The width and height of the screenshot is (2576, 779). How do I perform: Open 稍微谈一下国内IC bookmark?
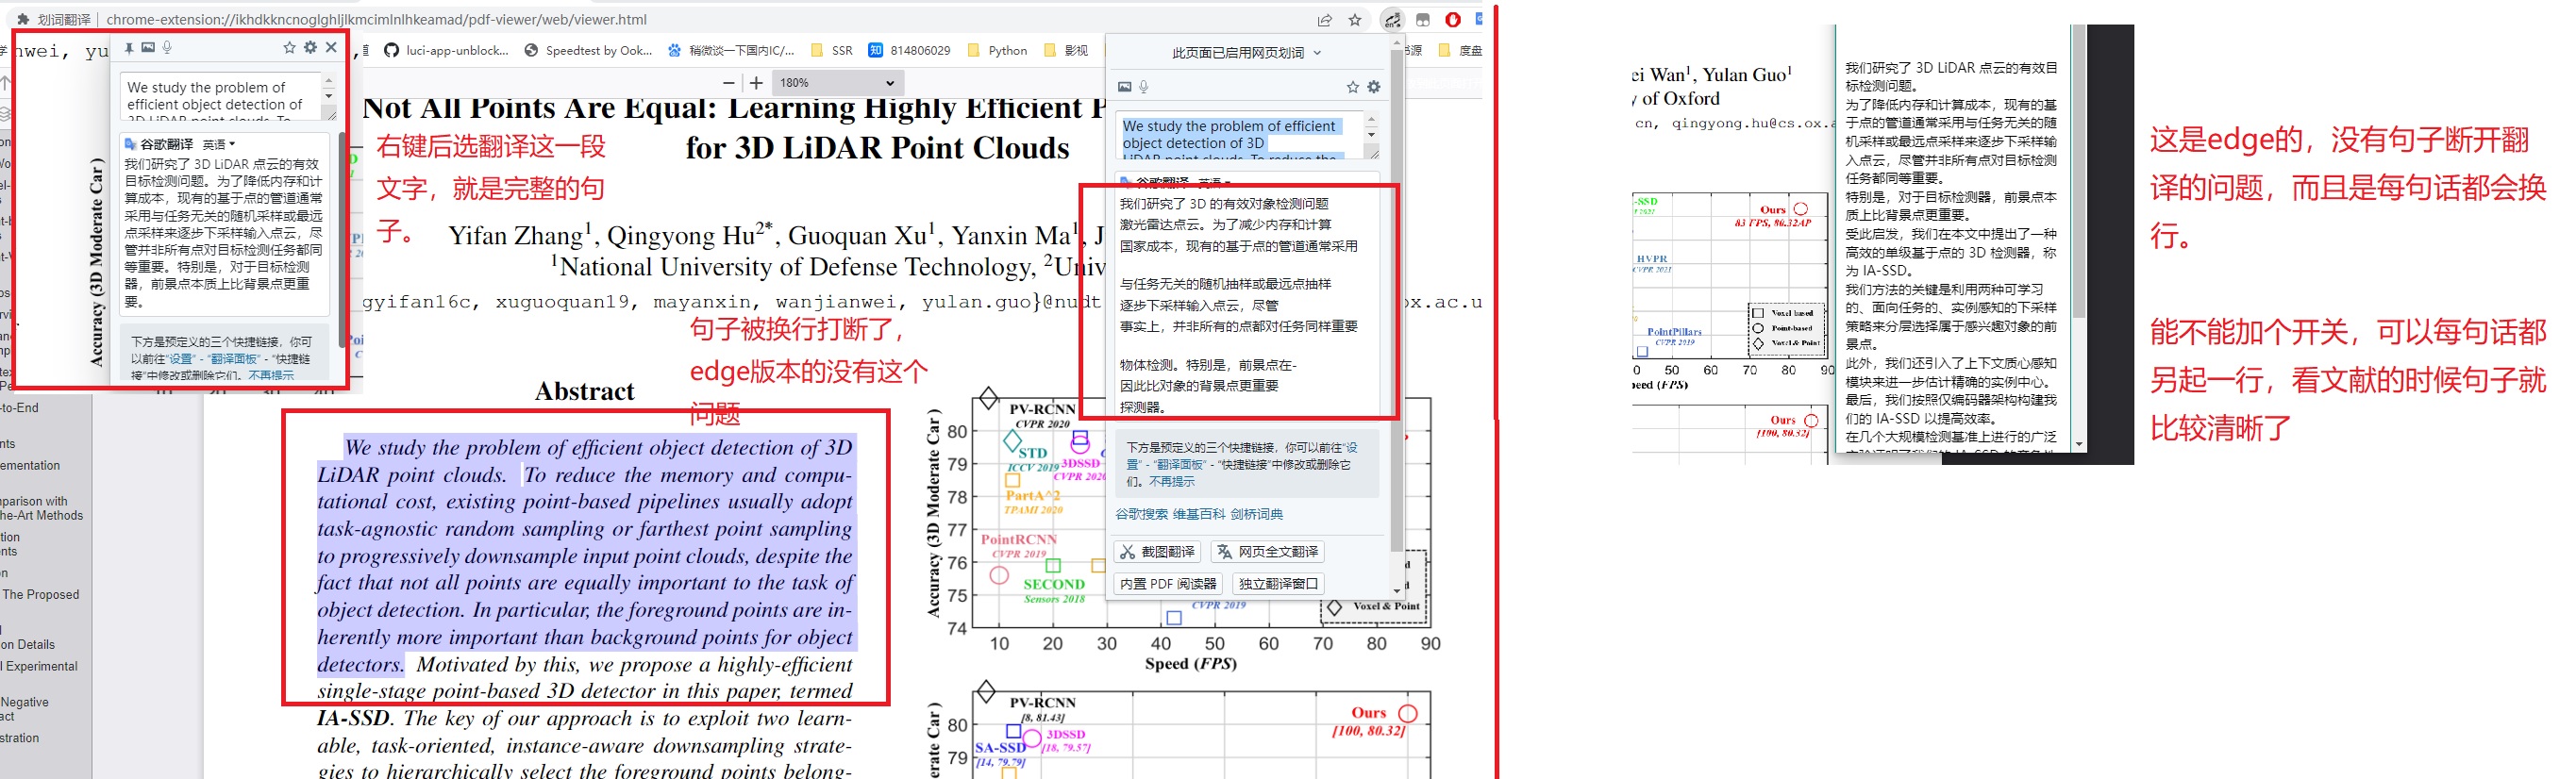pyautogui.click(x=731, y=50)
